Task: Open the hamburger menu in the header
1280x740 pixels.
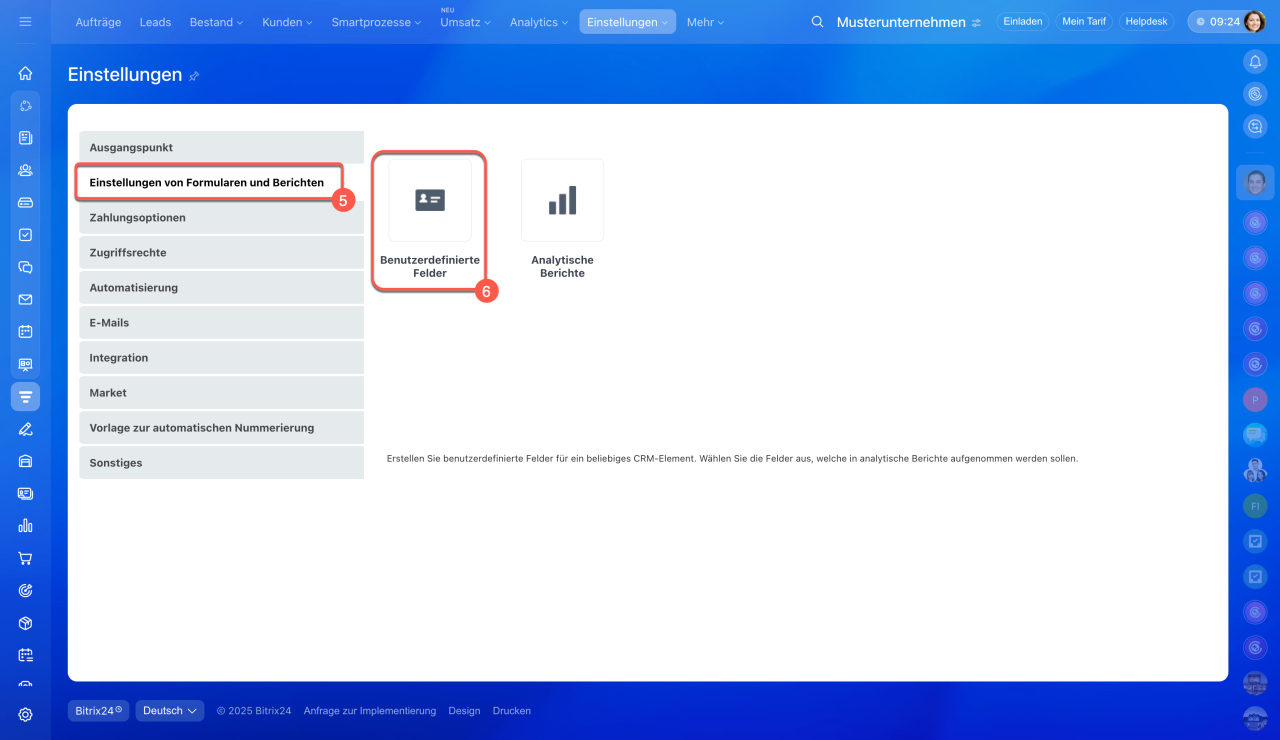Action: click(x=25, y=21)
